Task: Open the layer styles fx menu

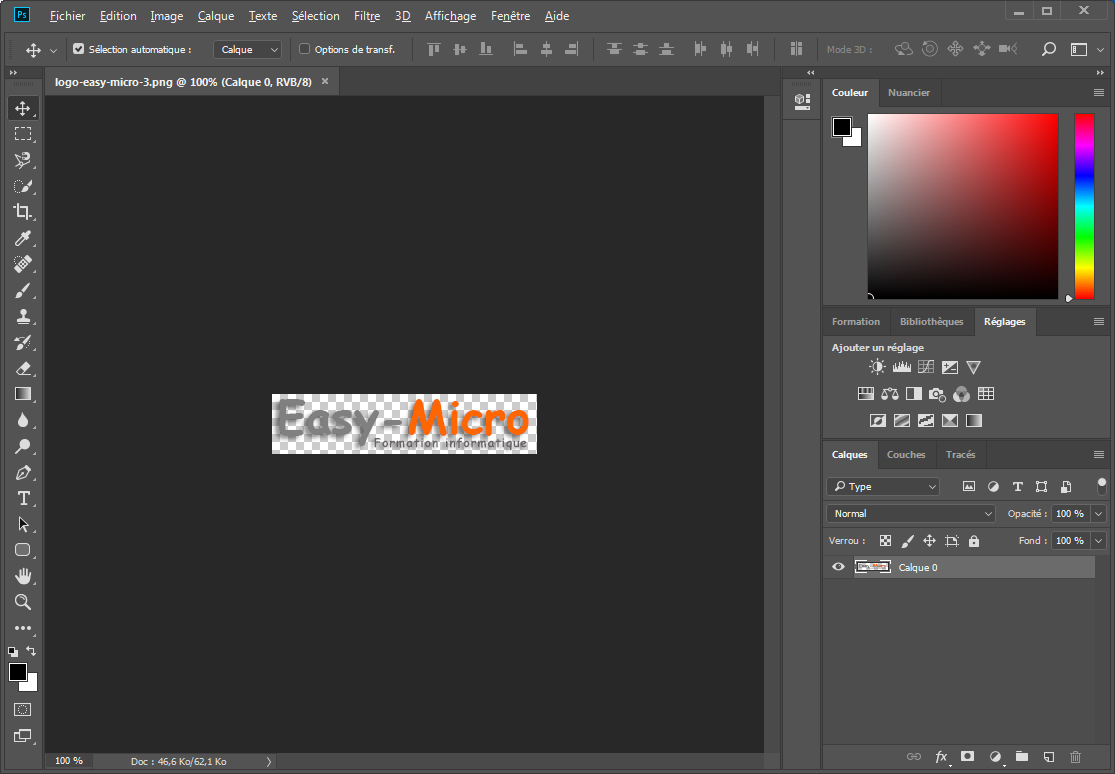Action: (x=941, y=757)
